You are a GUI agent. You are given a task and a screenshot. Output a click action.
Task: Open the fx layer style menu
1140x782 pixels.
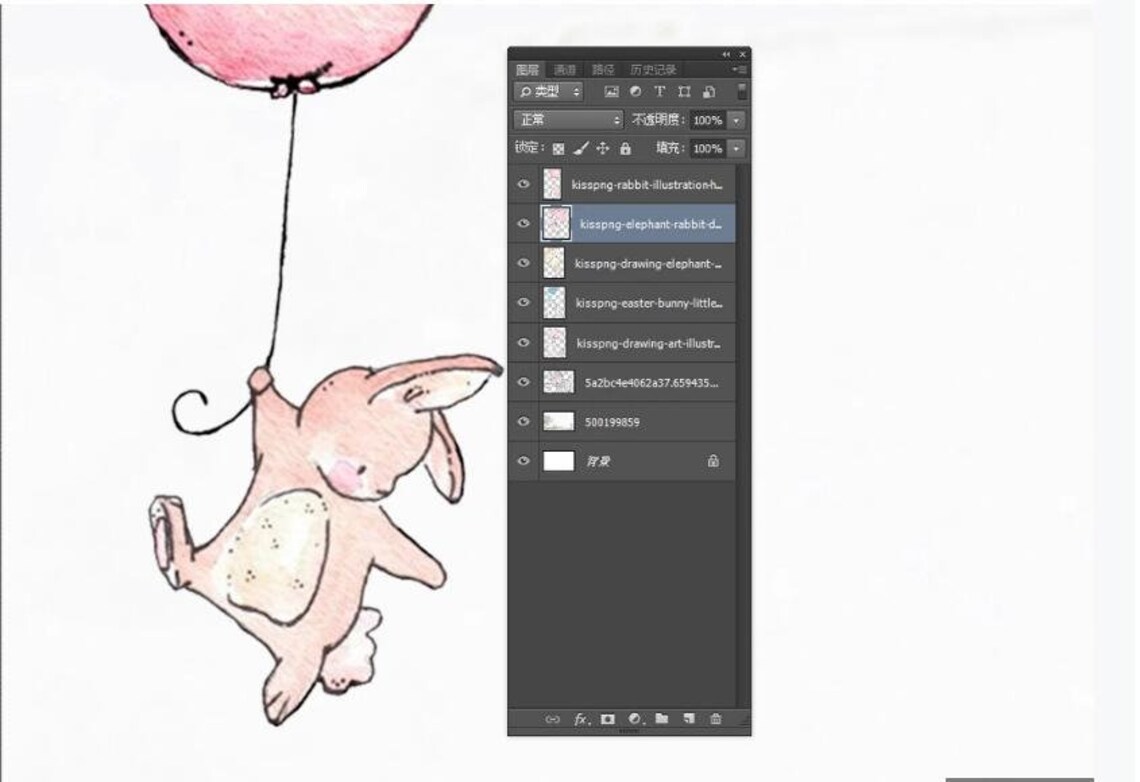coord(581,719)
